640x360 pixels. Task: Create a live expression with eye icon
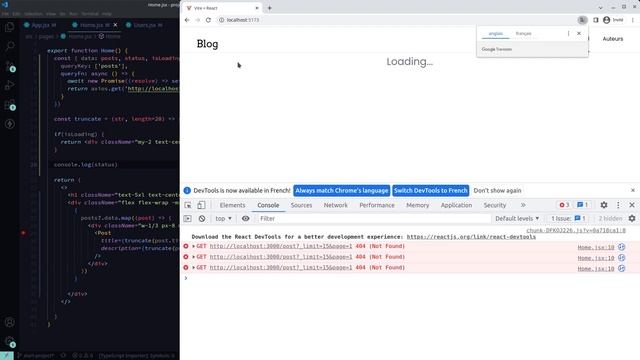click(x=245, y=219)
